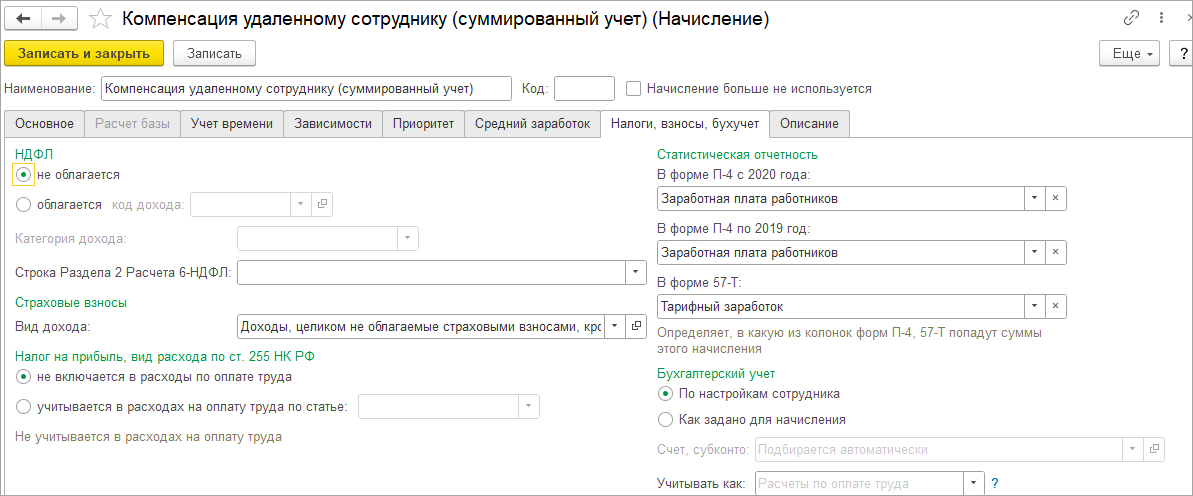Enable 'Начисление больше не используется' checkbox
The height and width of the screenshot is (496, 1193).
click(633, 88)
